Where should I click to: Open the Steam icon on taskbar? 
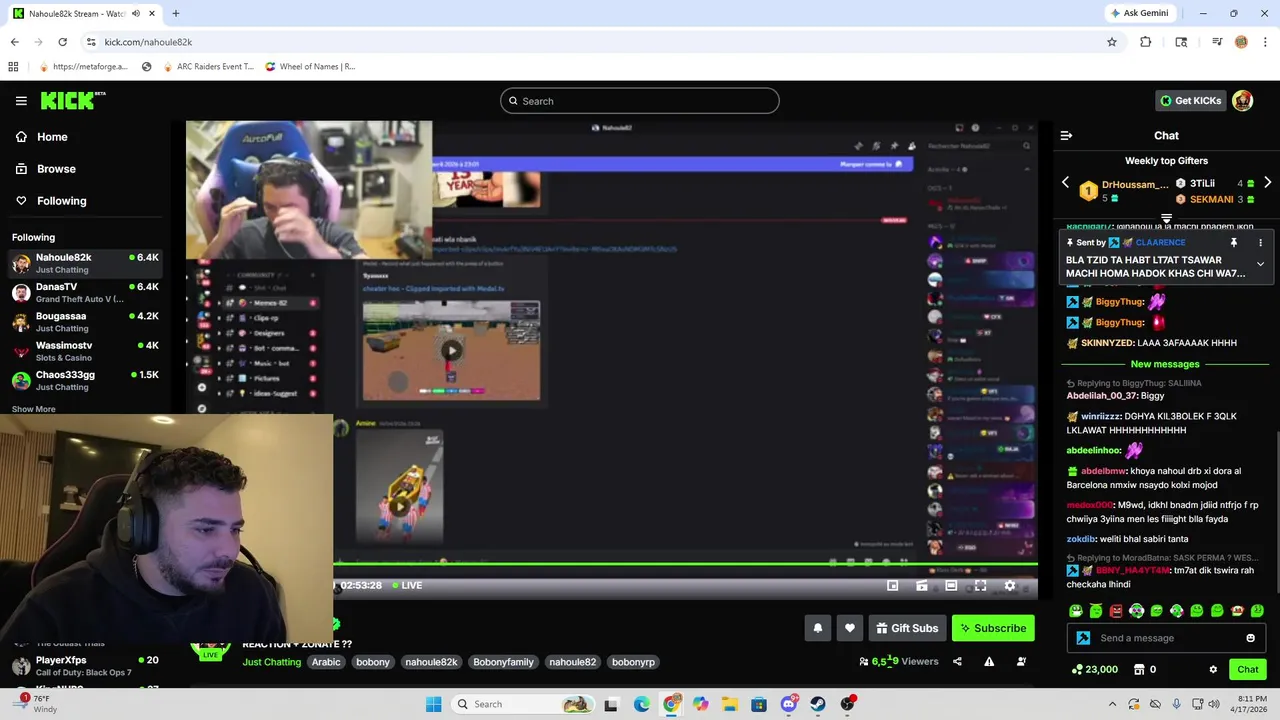point(818,704)
